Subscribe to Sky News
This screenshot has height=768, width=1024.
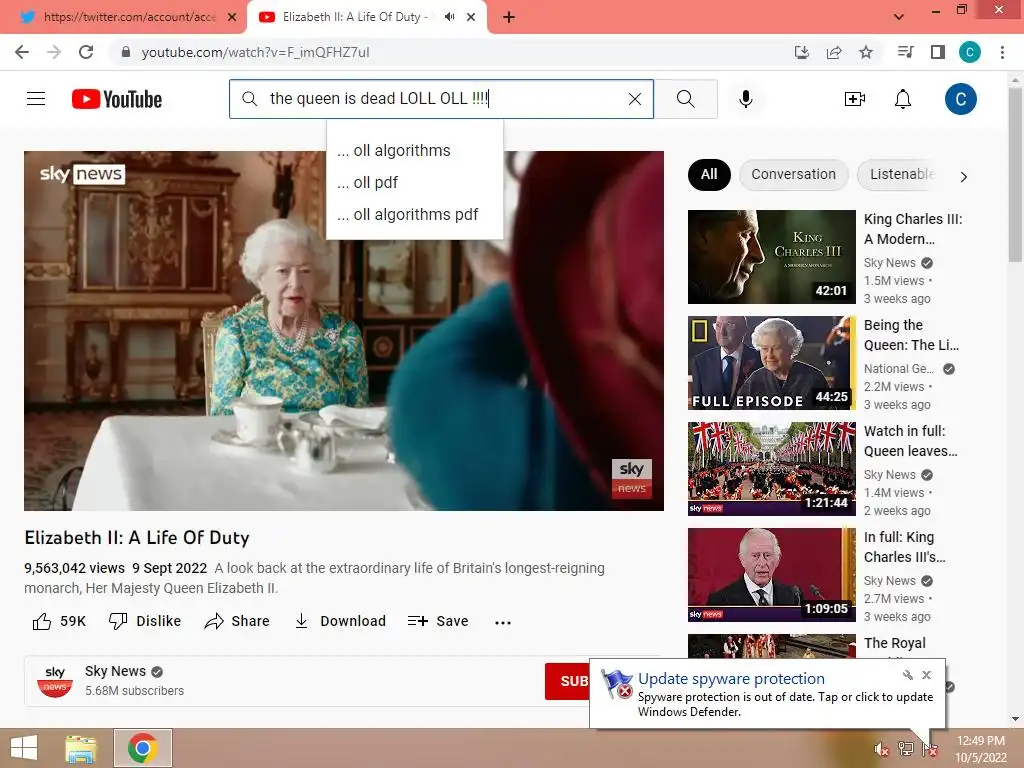click(x=567, y=681)
